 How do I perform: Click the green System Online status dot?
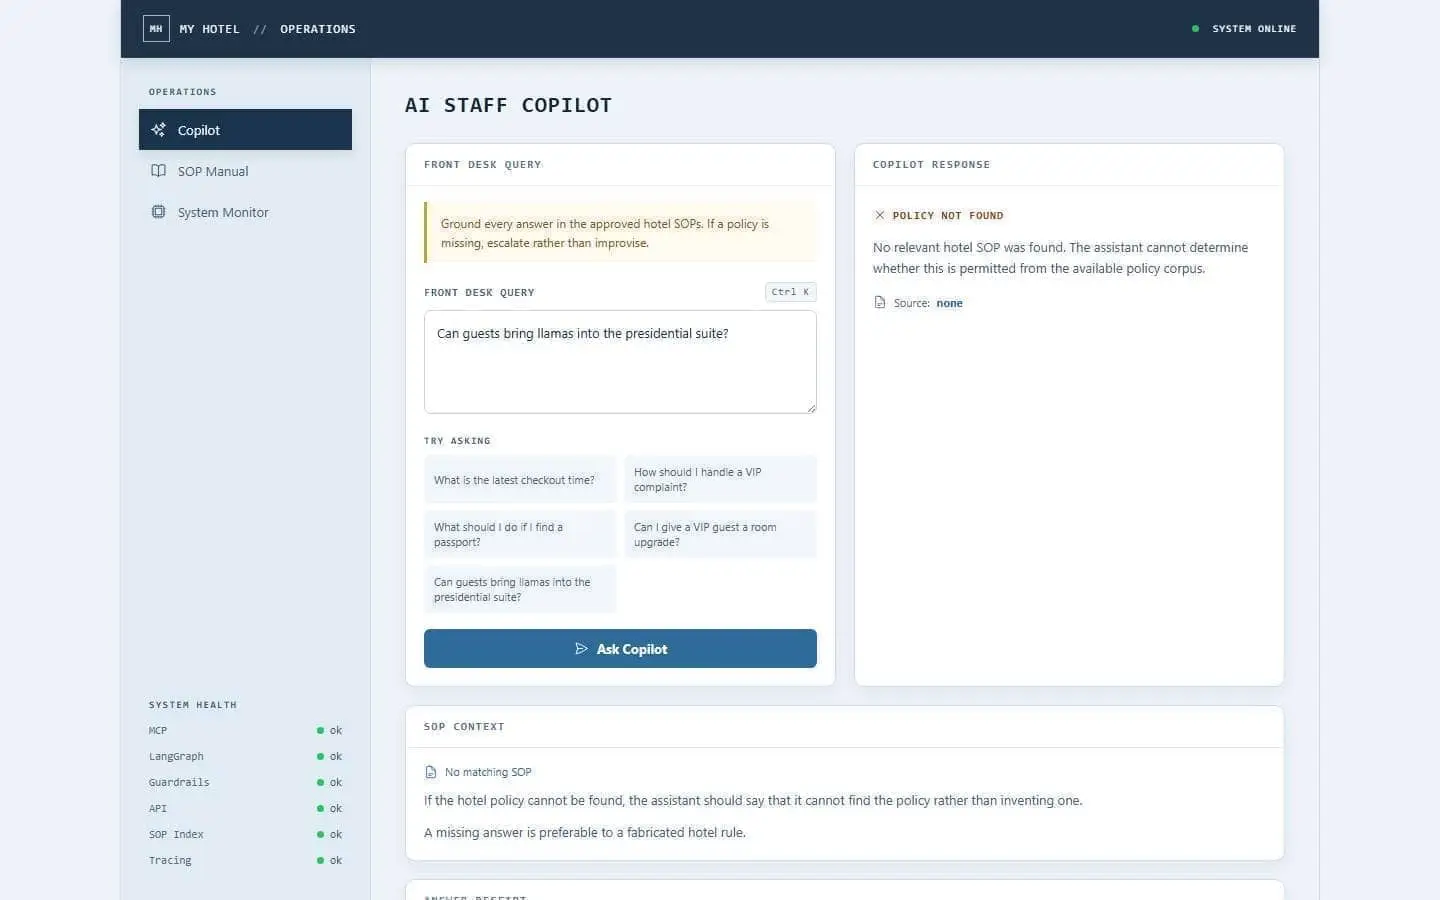tap(1195, 29)
